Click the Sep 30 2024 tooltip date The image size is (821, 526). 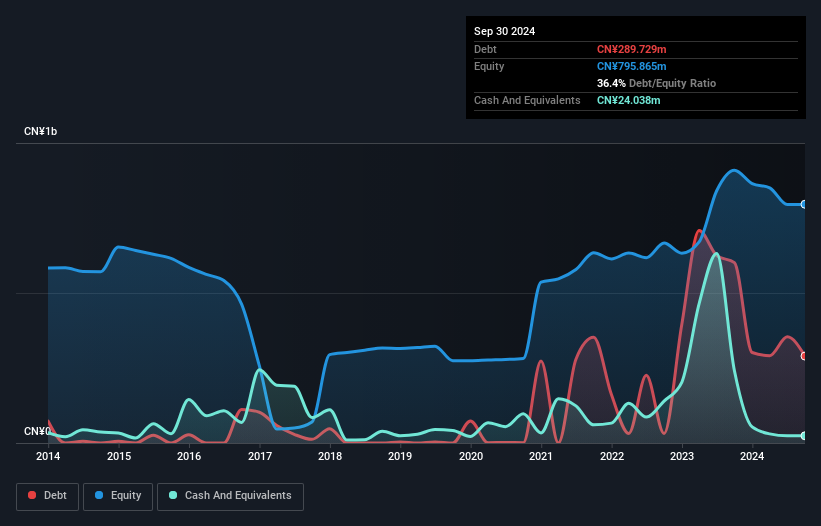pos(504,31)
